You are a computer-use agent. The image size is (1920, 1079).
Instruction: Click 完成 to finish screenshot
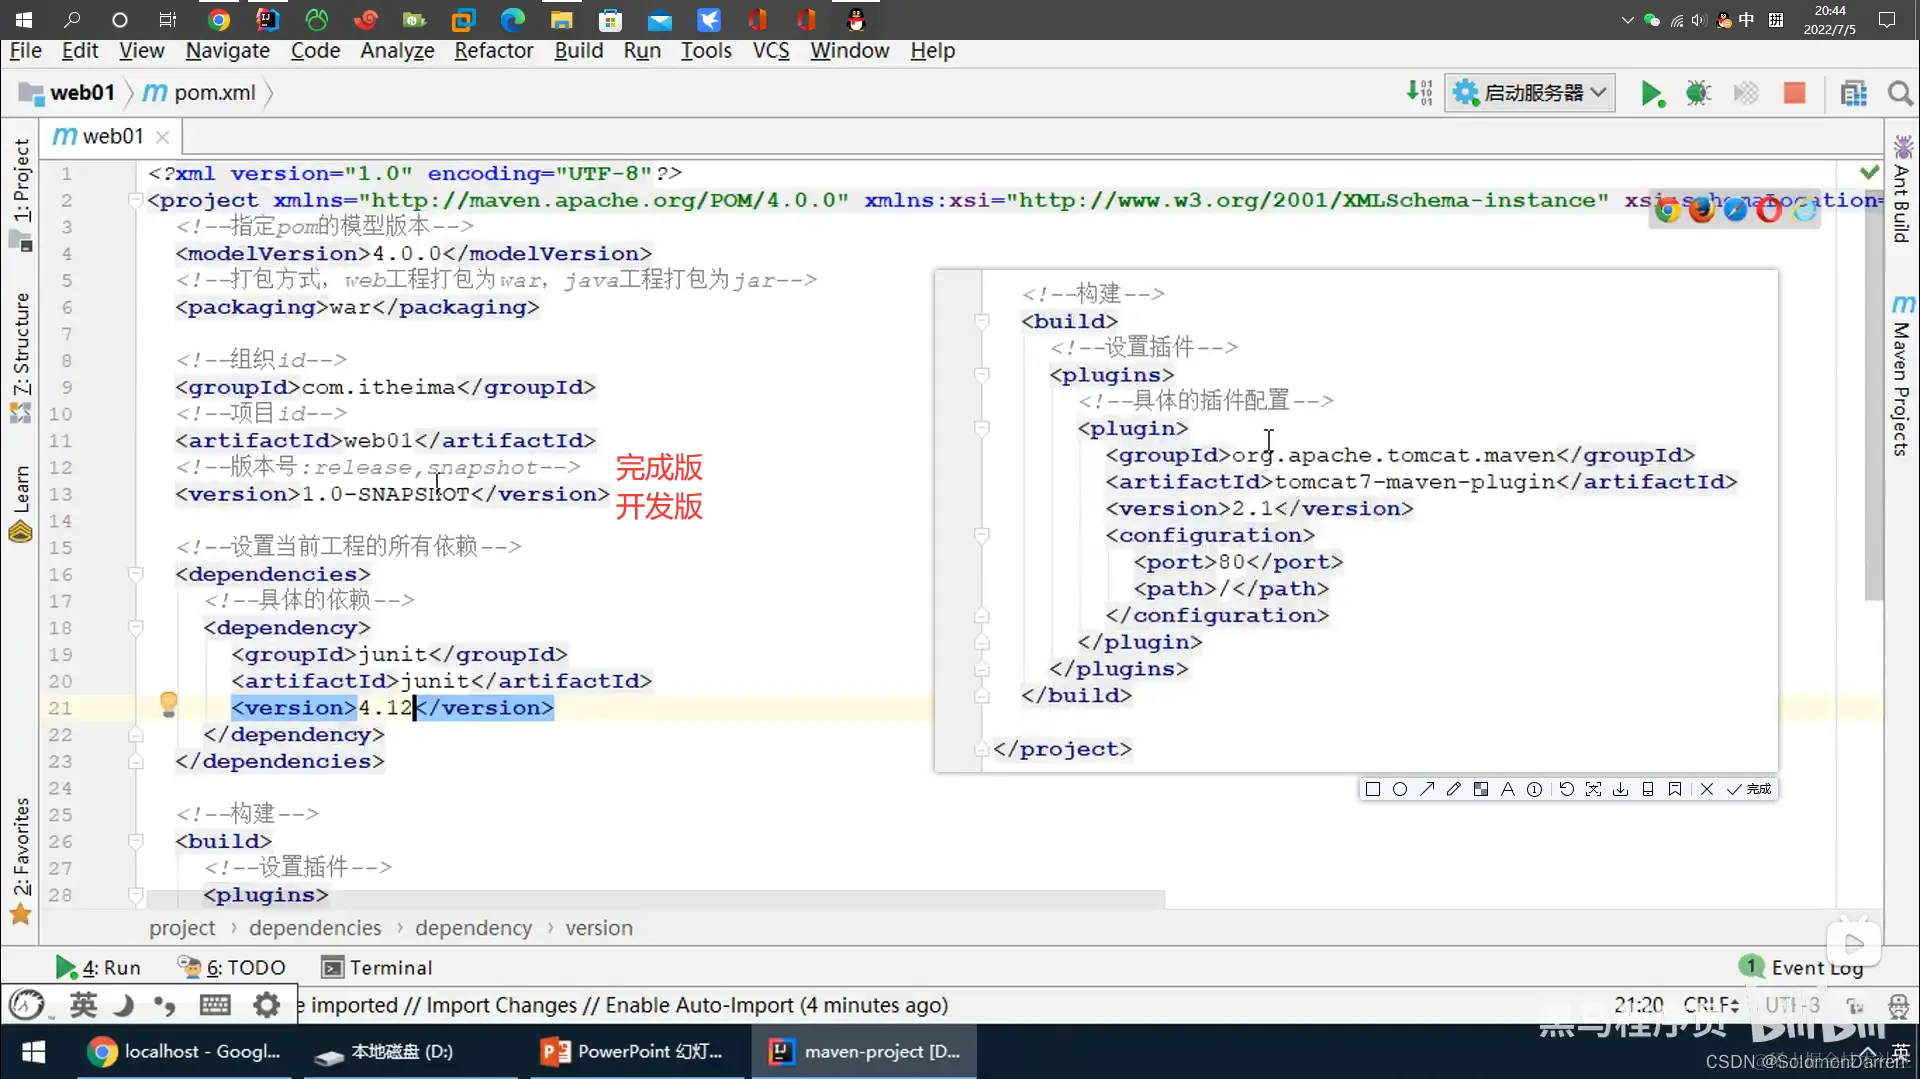[1749, 789]
